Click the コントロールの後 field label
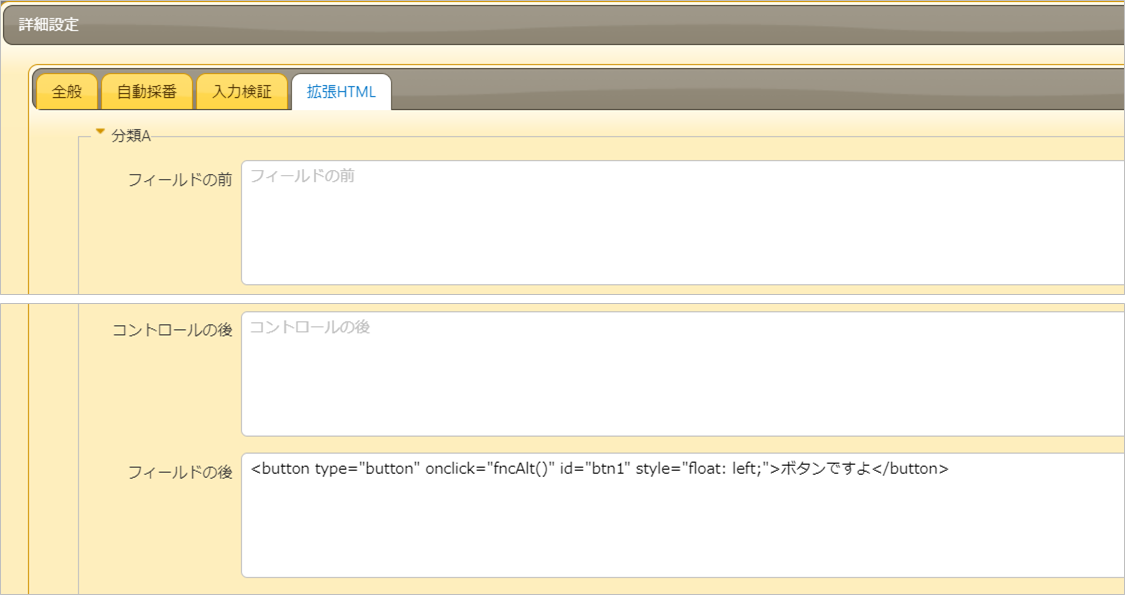Screen dimensions: 1125x595 point(171,328)
